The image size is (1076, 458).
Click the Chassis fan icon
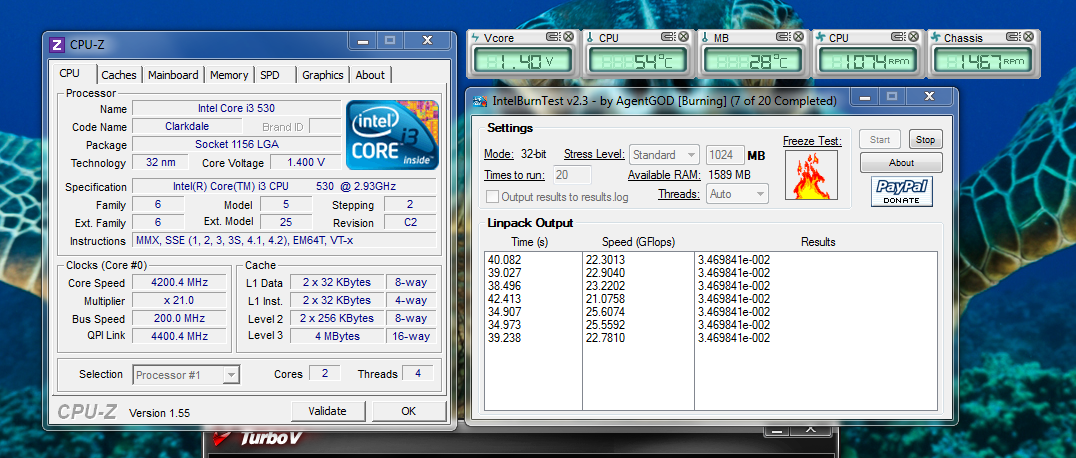[936, 38]
